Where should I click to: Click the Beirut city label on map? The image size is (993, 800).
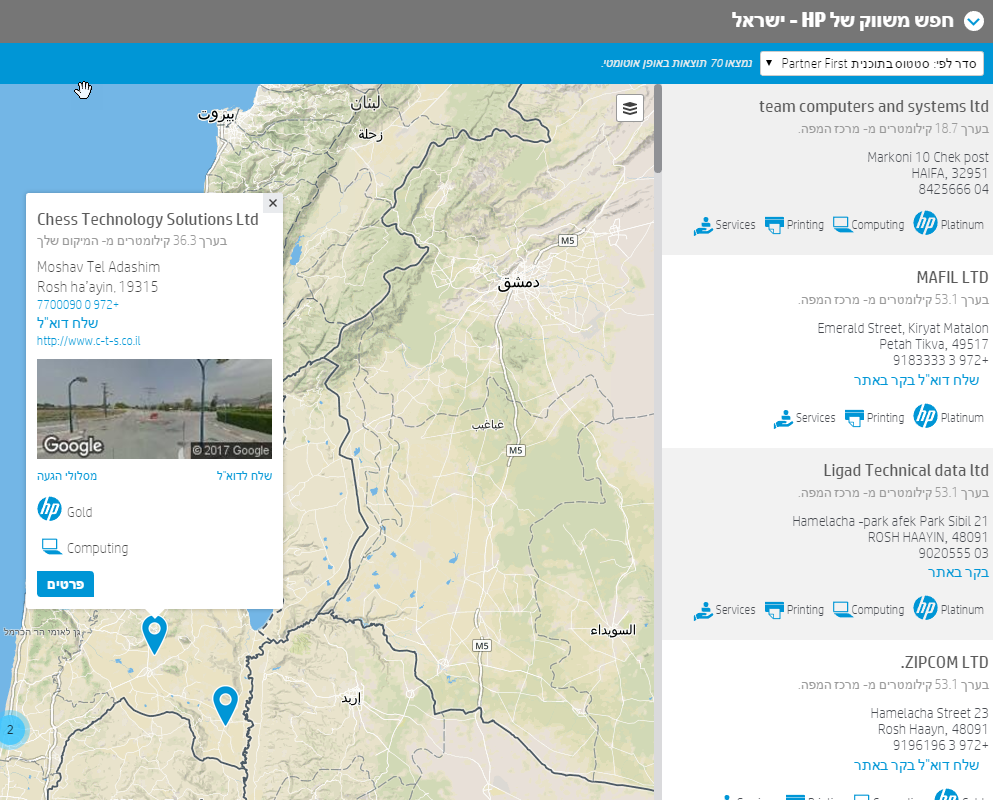(x=216, y=114)
